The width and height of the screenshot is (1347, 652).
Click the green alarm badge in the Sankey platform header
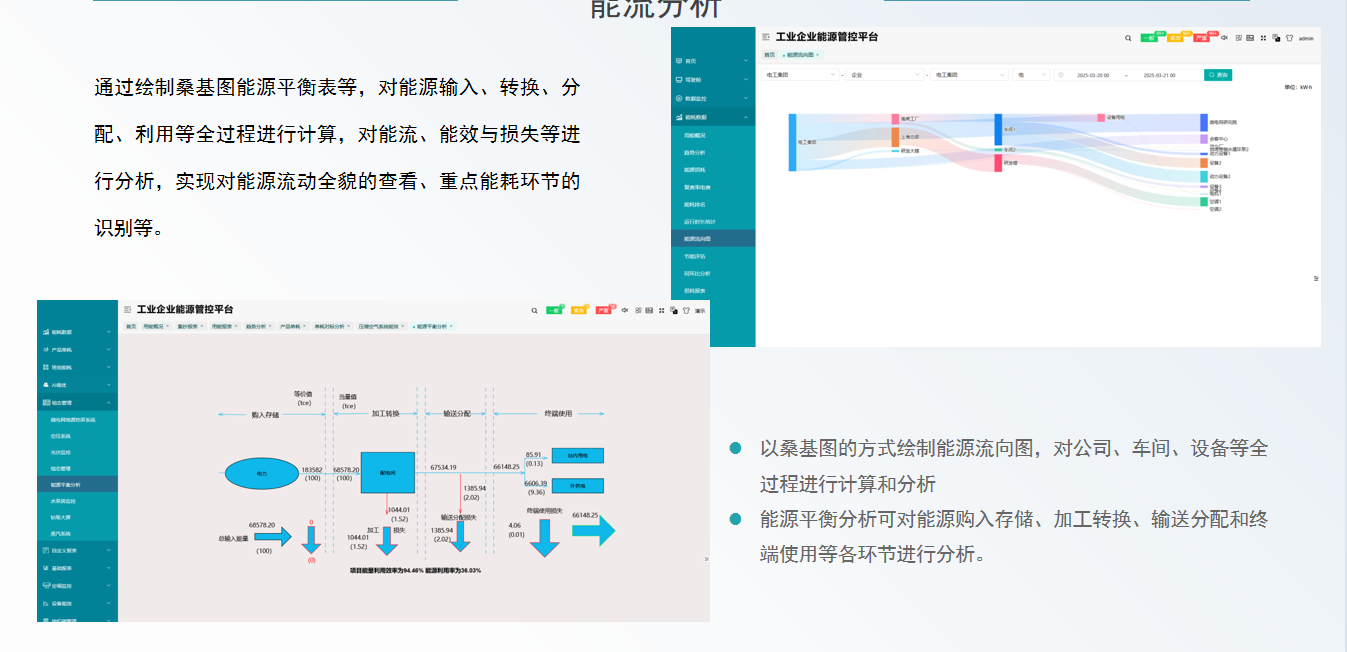tap(1150, 38)
